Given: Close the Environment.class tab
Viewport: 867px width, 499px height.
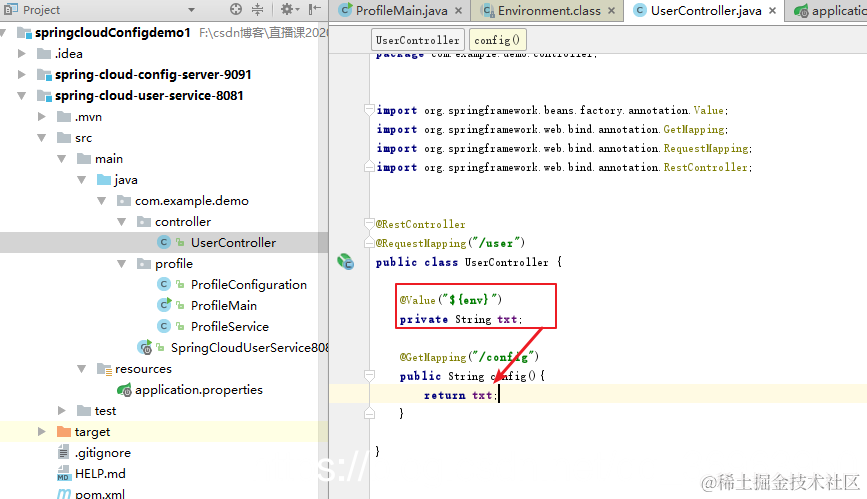Looking at the screenshot, I should coord(612,11).
